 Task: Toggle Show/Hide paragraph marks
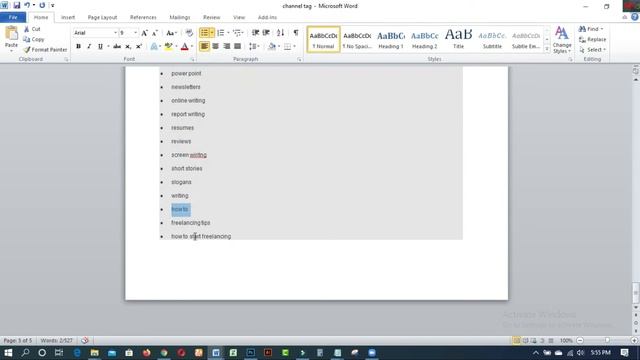(x=296, y=33)
